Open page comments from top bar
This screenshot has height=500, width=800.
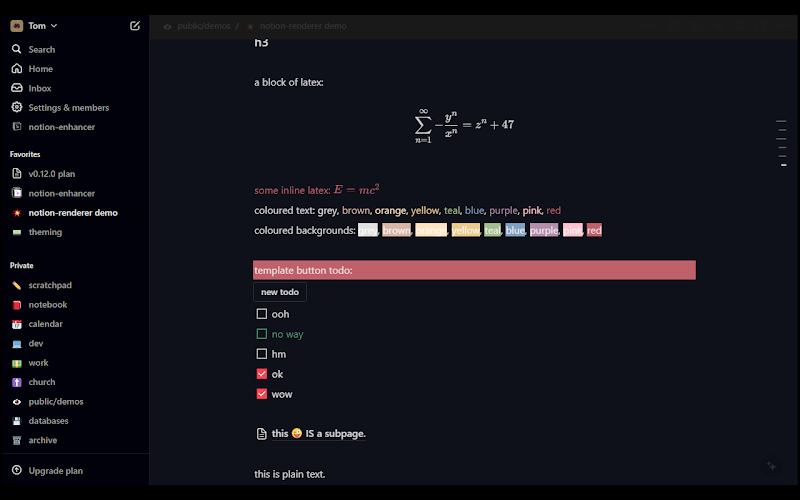(x=673, y=26)
